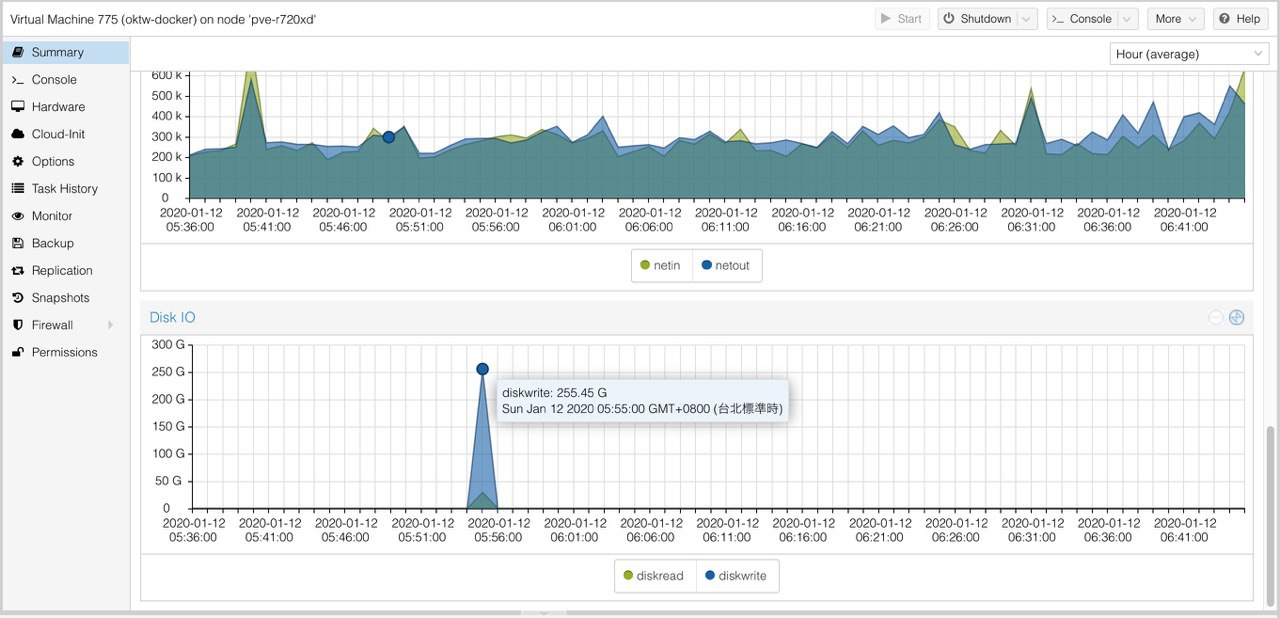Click the vertical scrollbar thumb
The image size is (1280, 618).
coord(1271,516)
